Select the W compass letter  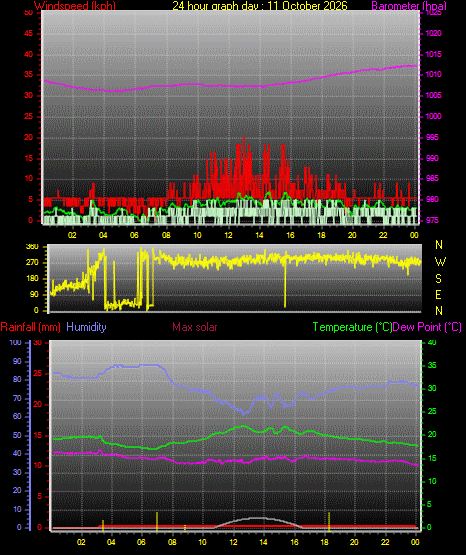[440, 262]
